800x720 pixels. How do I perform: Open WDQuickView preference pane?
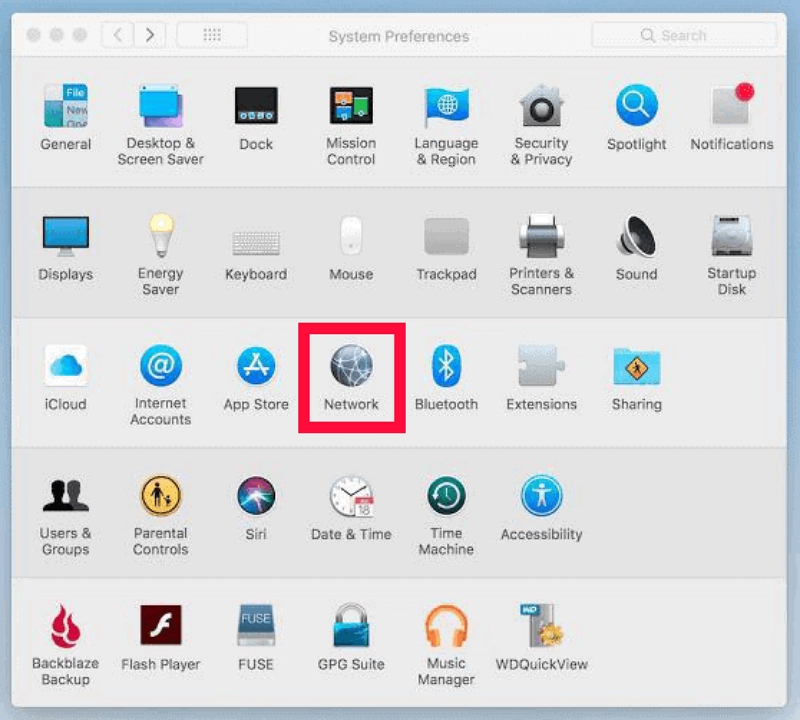coord(541,638)
